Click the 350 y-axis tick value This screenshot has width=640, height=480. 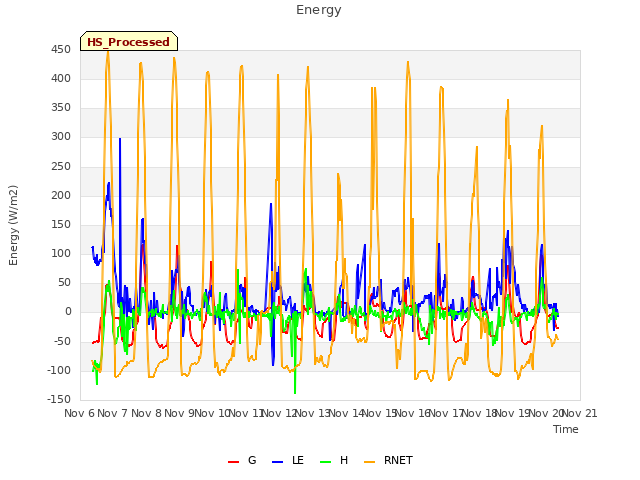pyautogui.click(x=61, y=108)
